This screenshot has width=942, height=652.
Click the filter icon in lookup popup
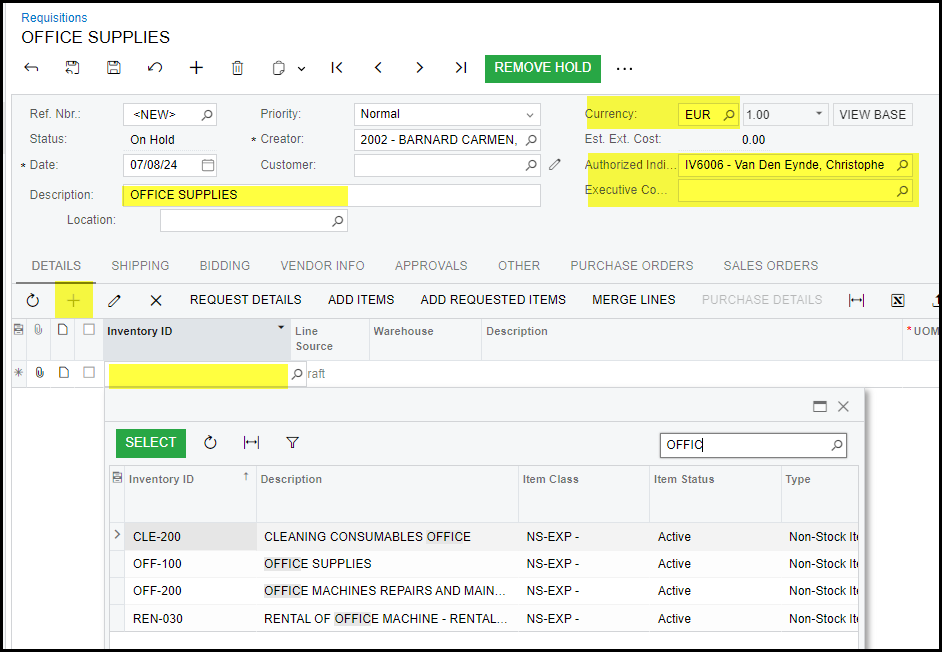tap(292, 443)
